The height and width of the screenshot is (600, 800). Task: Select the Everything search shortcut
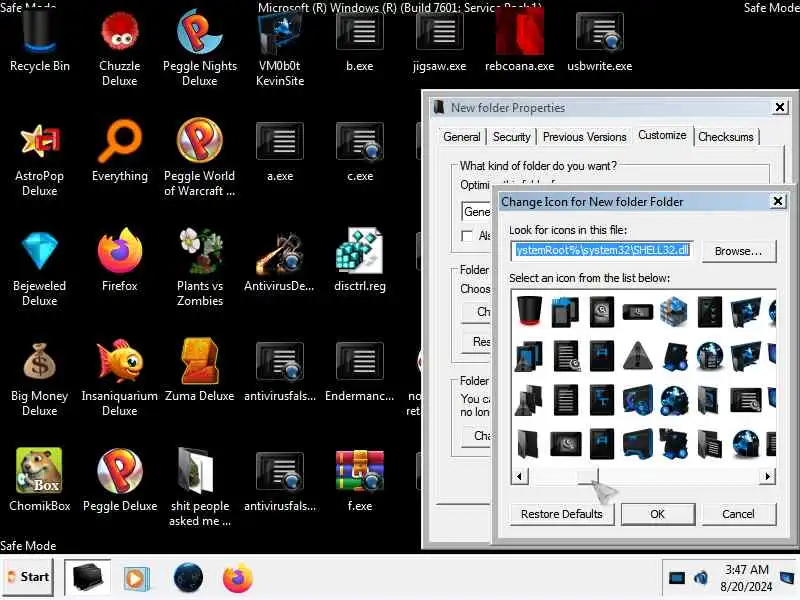(x=119, y=152)
